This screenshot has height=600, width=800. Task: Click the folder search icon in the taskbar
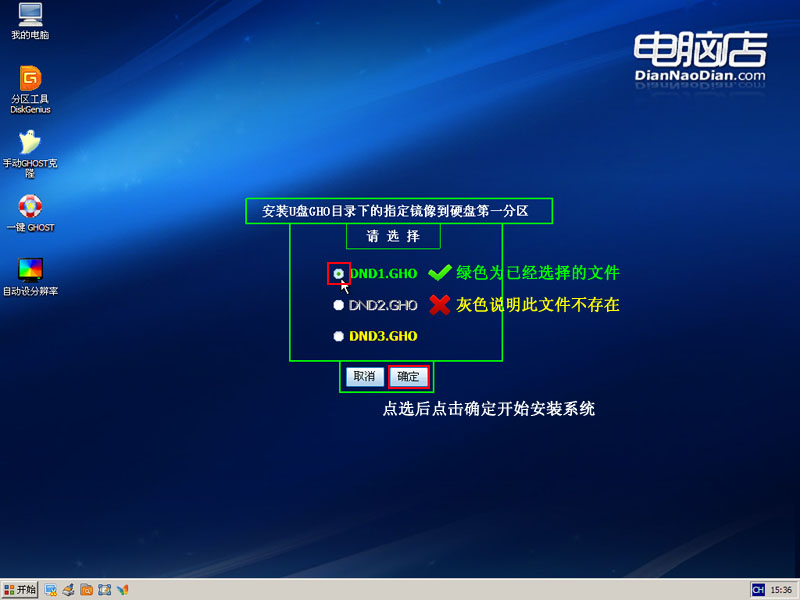click(86, 590)
